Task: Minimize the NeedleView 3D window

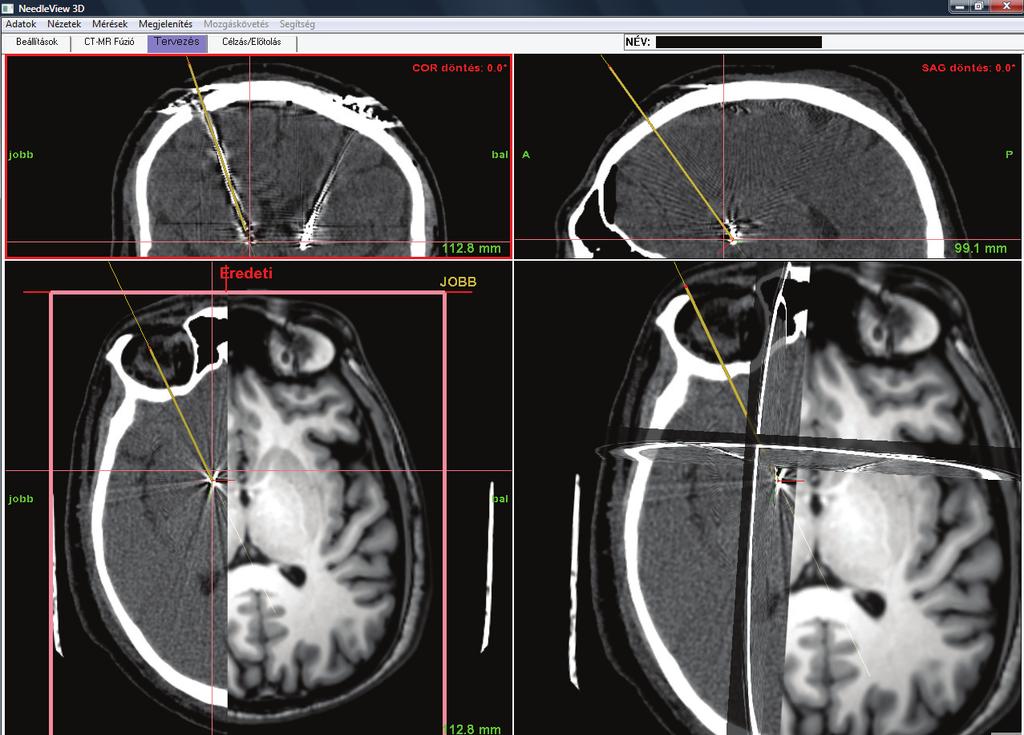Action: tap(960, 7)
